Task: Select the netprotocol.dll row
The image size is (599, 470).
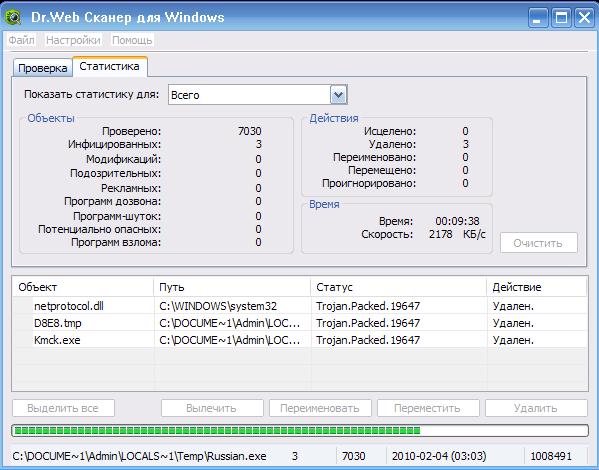Action: pos(300,306)
